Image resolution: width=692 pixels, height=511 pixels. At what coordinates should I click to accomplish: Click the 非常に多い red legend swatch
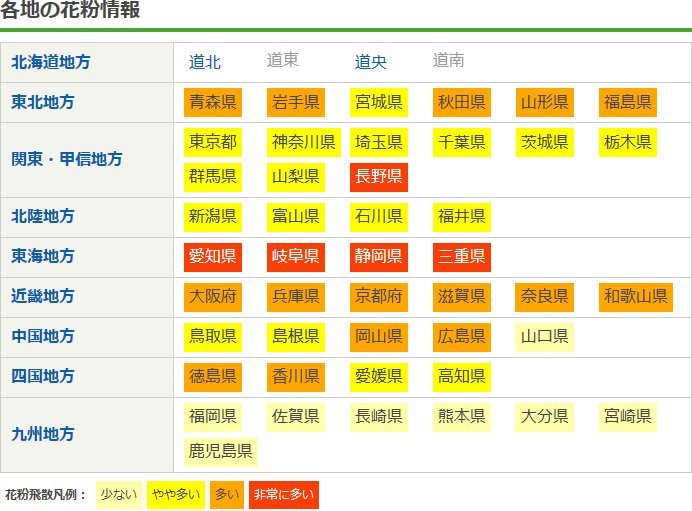(284, 494)
